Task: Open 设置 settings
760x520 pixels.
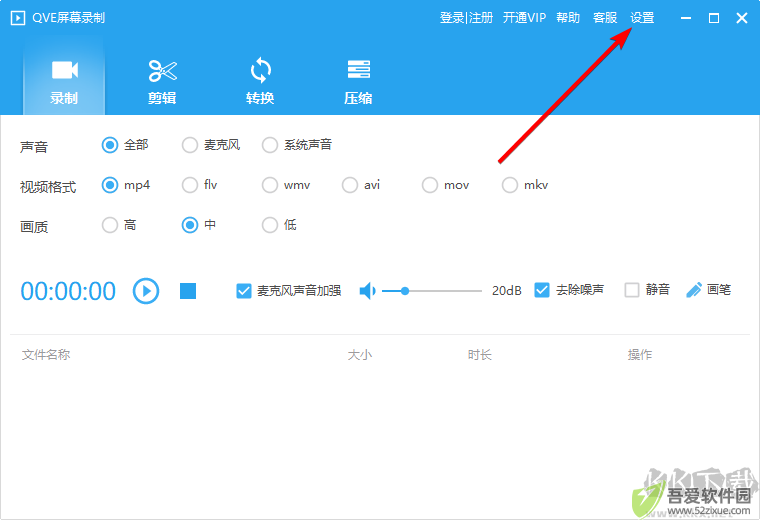Action: (642, 18)
